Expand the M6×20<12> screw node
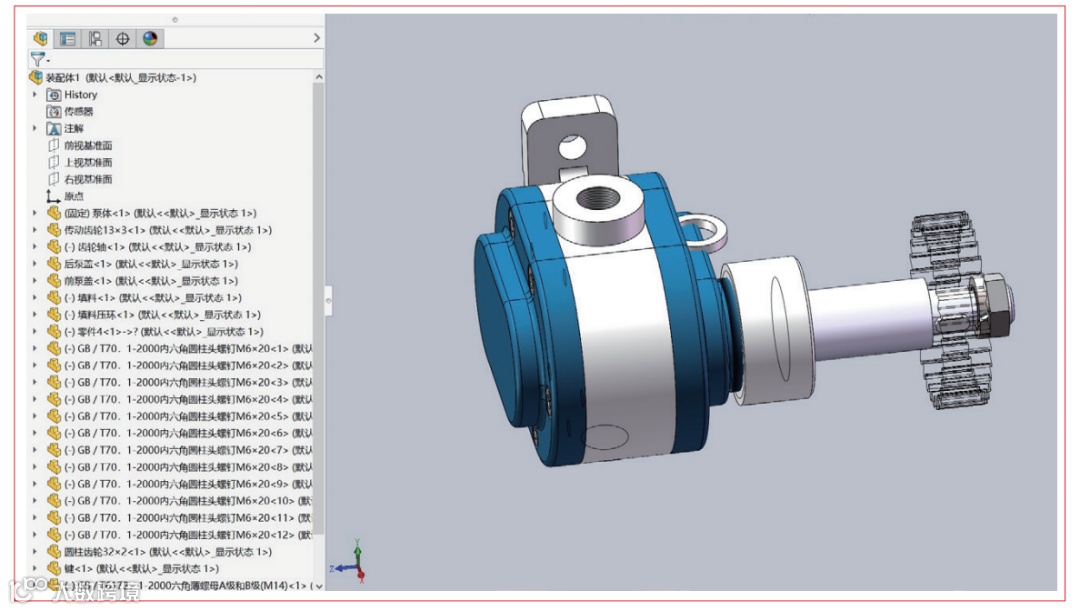 (34, 535)
